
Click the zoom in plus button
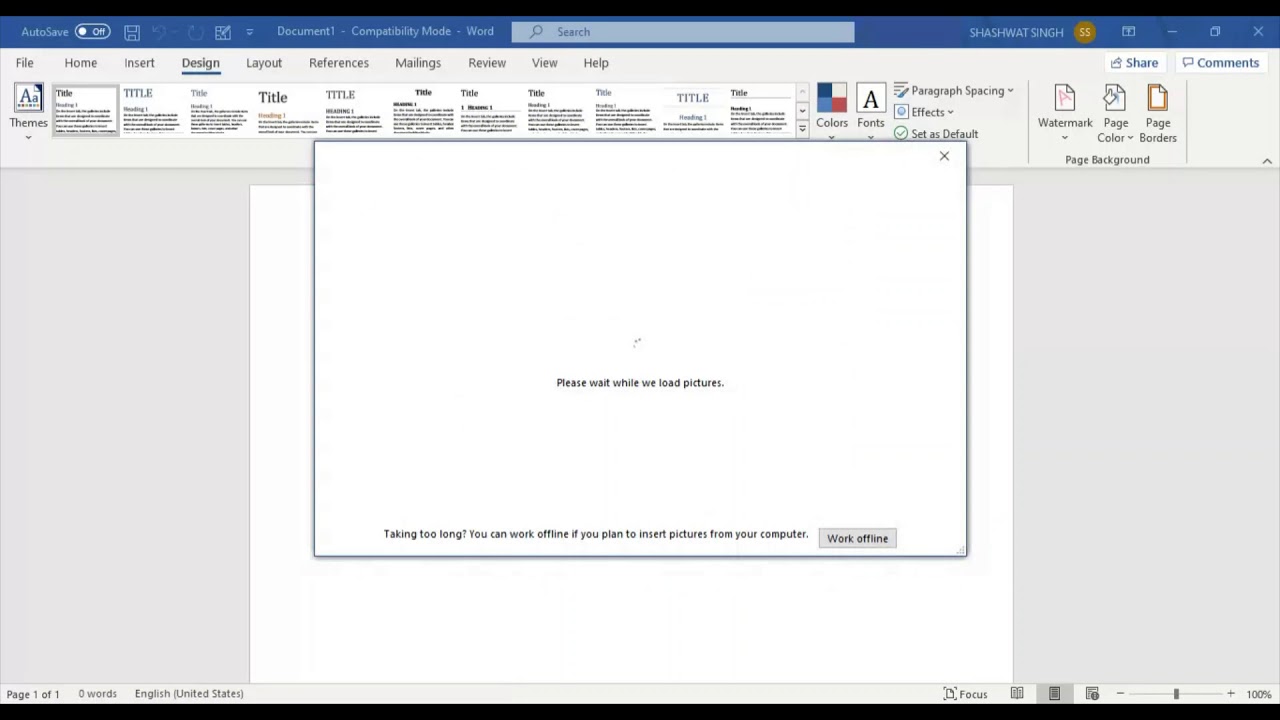pos(1231,694)
